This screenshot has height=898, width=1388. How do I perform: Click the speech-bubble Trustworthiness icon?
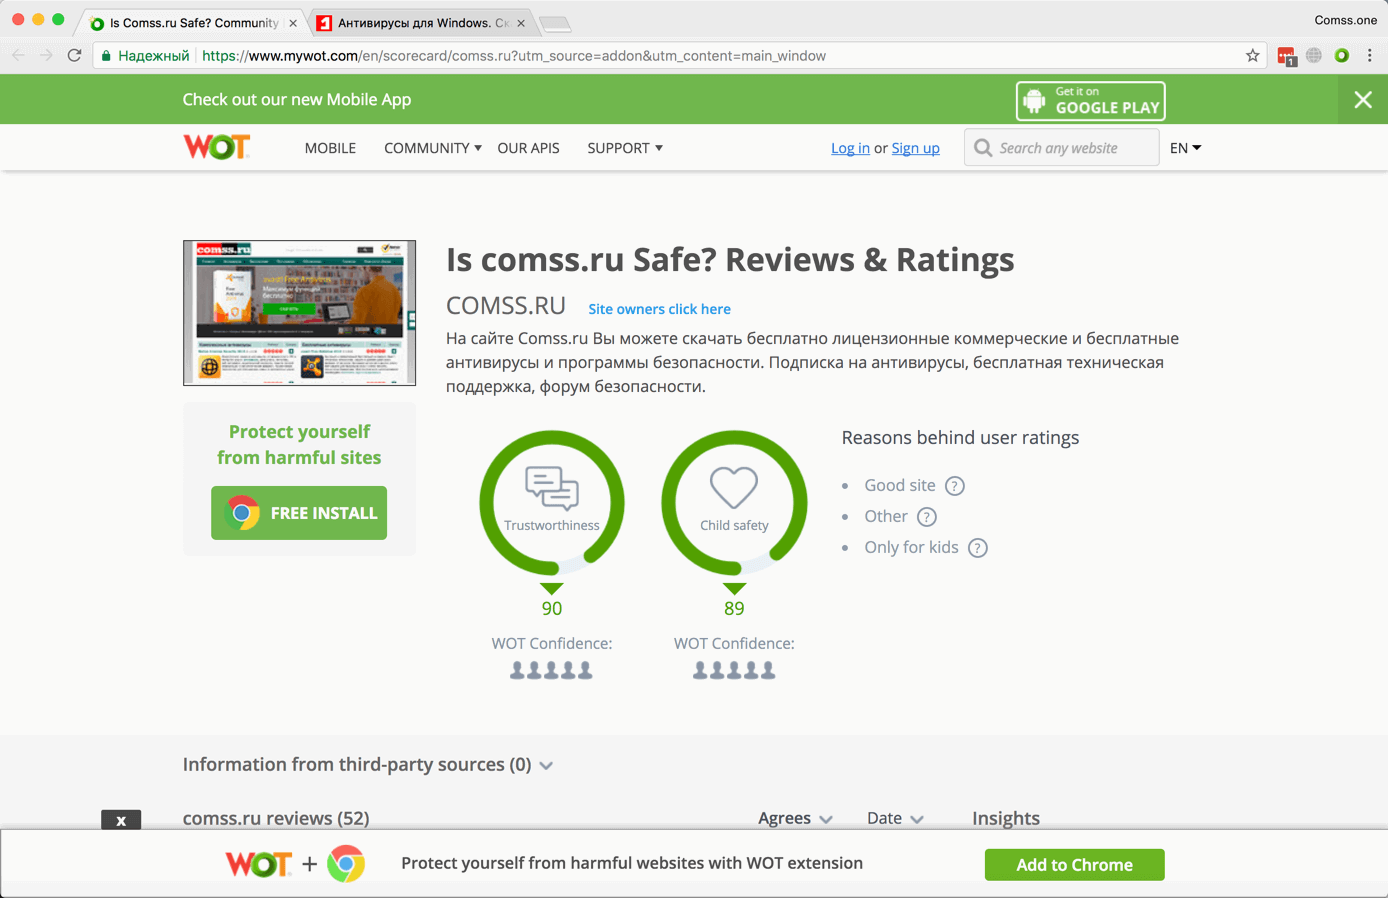[x=552, y=488]
